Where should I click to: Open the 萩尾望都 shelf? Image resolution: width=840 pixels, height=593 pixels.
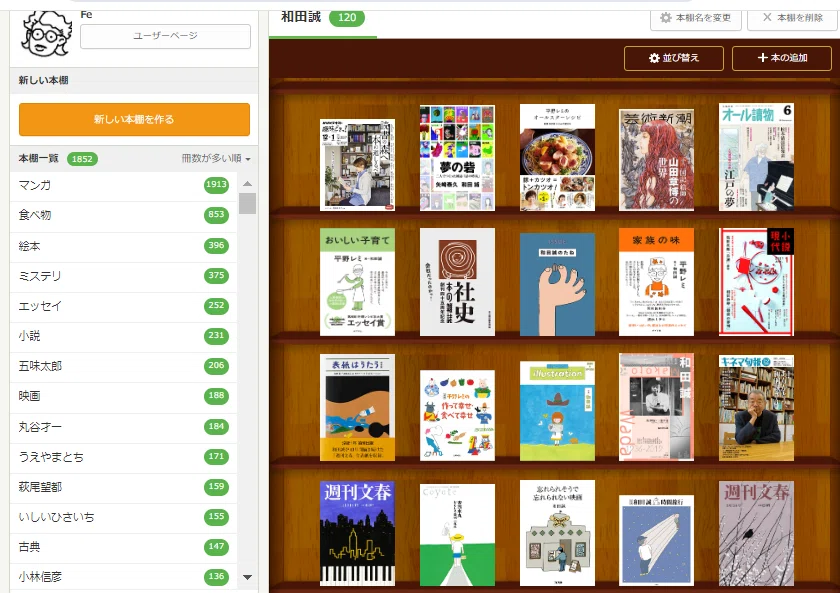coord(123,487)
